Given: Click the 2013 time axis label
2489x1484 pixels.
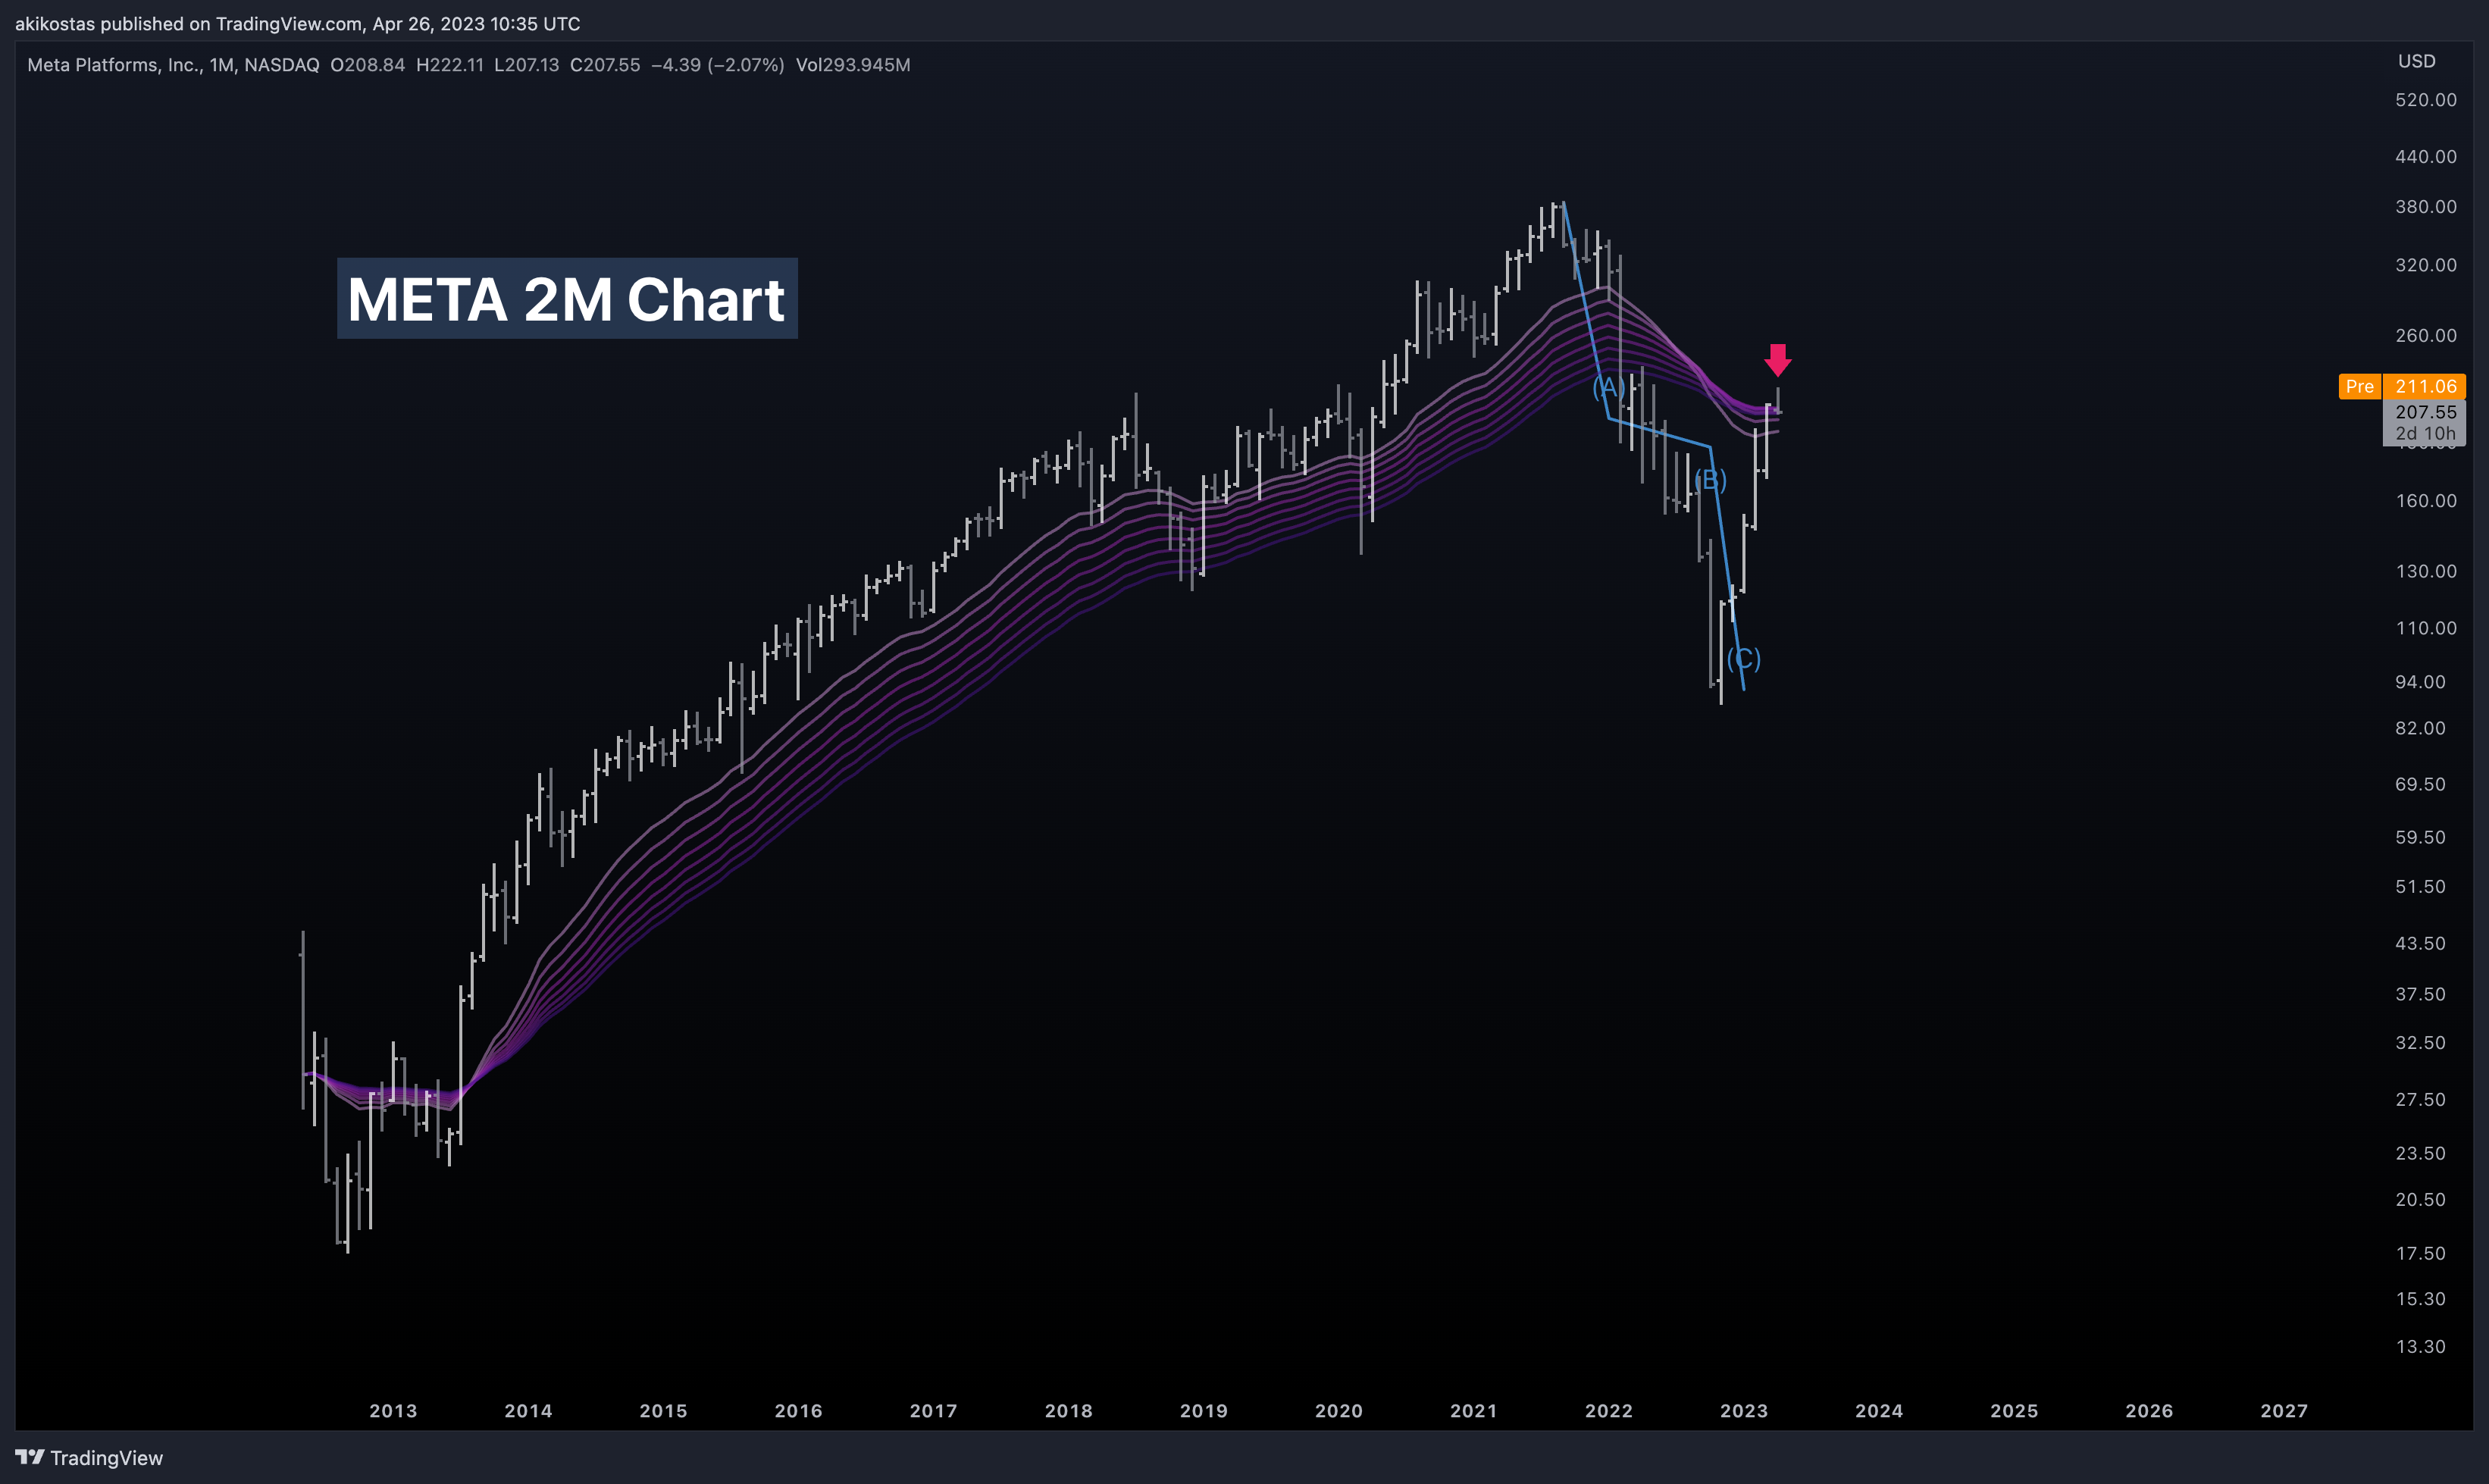Looking at the screenshot, I should (393, 1410).
